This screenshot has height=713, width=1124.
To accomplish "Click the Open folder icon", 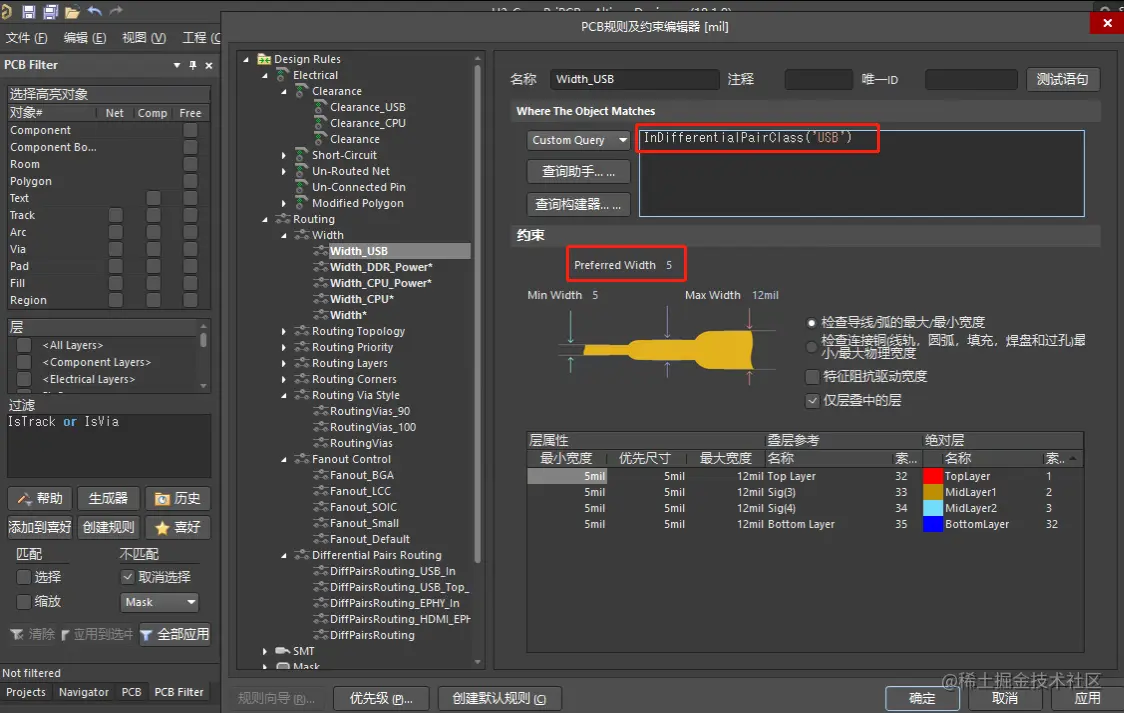I will pyautogui.click(x=72, y=12).
